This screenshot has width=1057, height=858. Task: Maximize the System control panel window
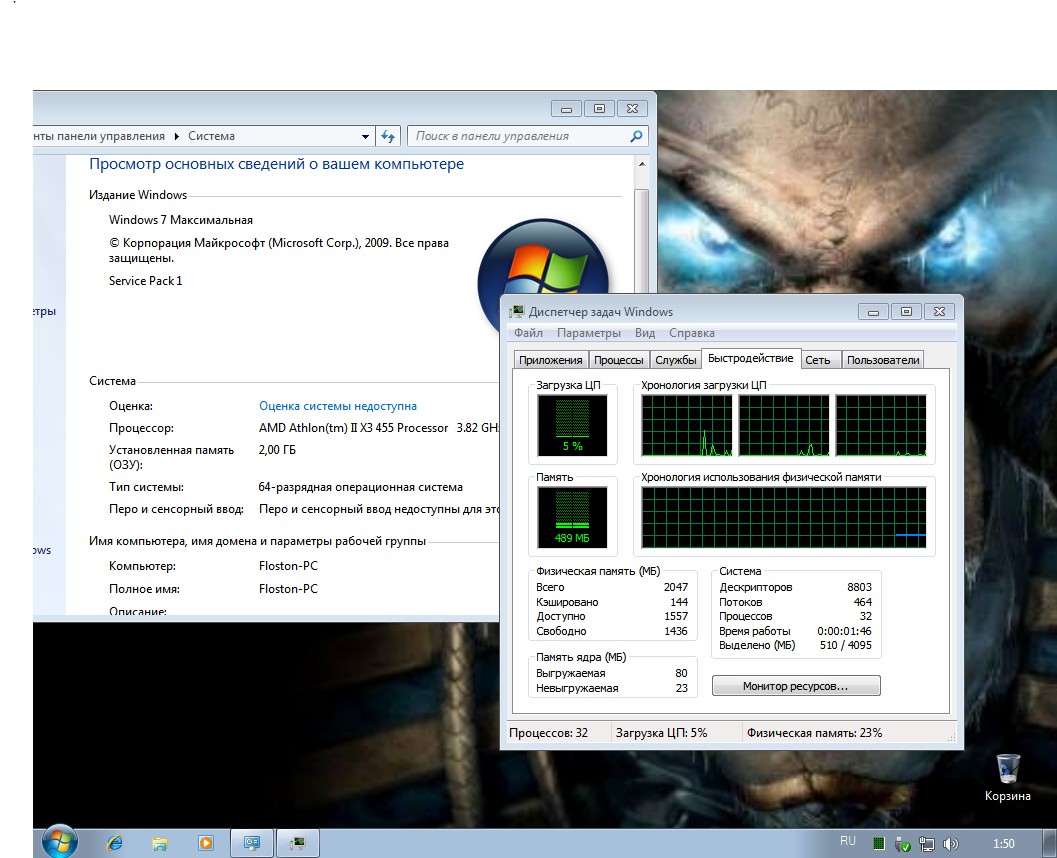[x=599, y=109]
